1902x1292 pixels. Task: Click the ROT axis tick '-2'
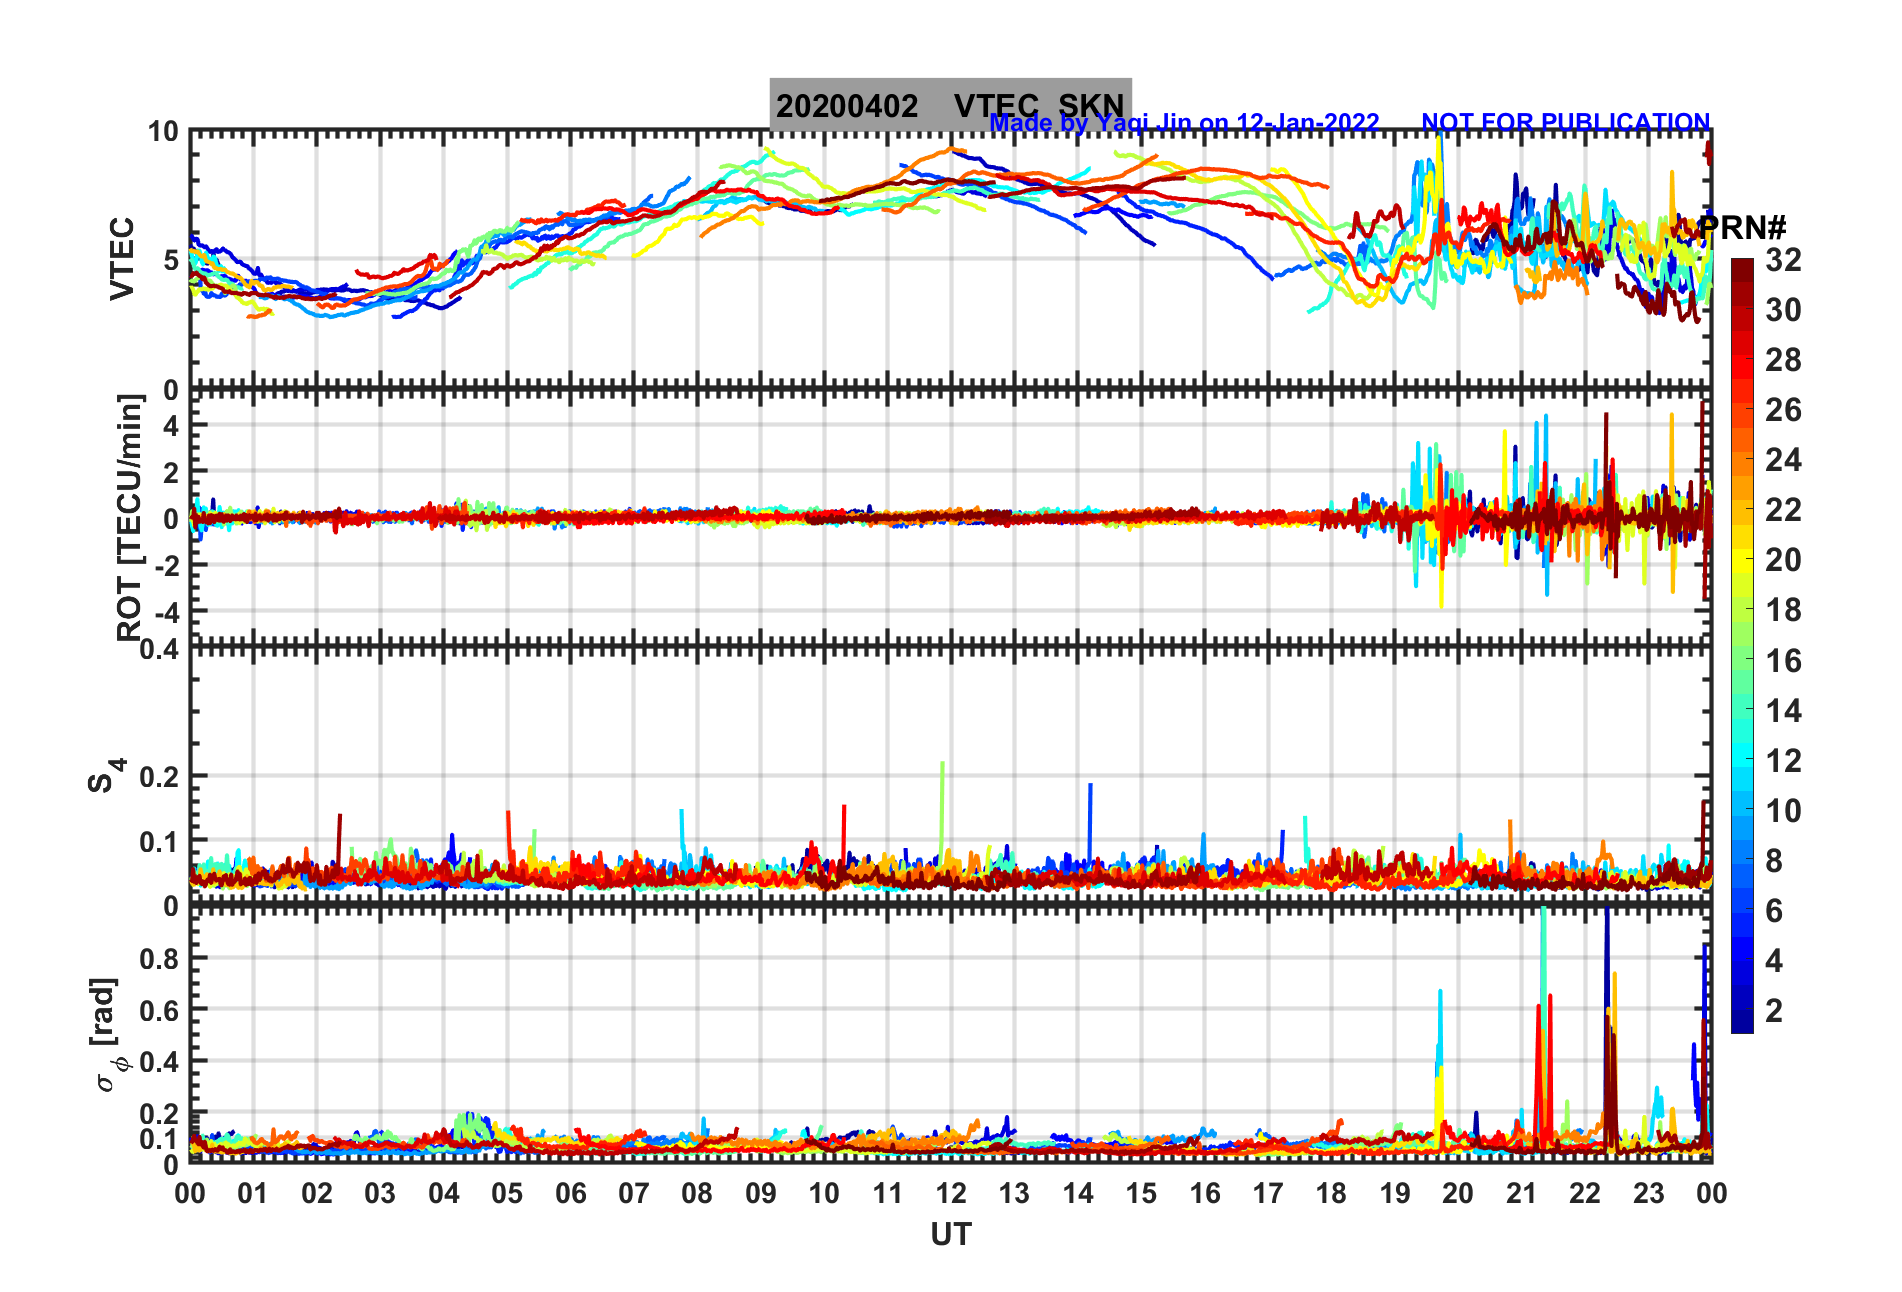[167, 565]
